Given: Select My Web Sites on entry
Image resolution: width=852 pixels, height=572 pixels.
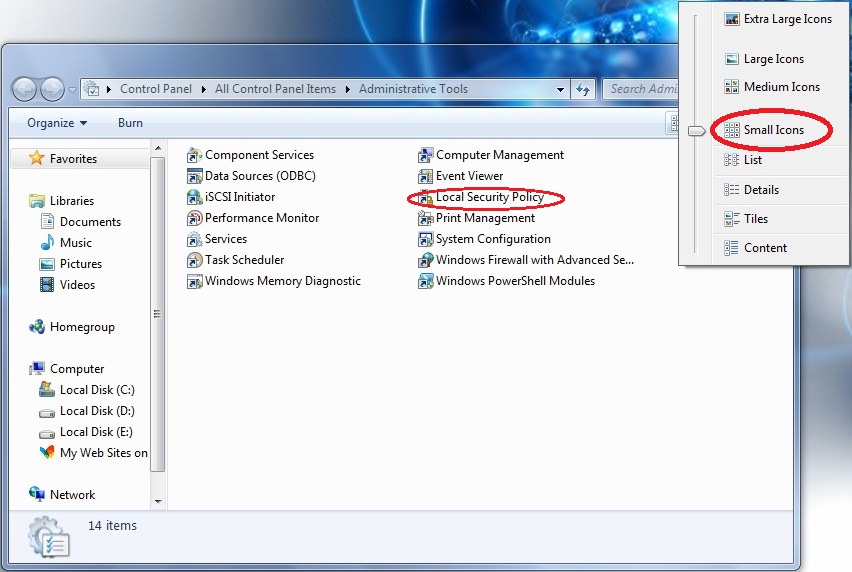Looking at the screenshot, I should pyautogui.click(x=93, y=452).
